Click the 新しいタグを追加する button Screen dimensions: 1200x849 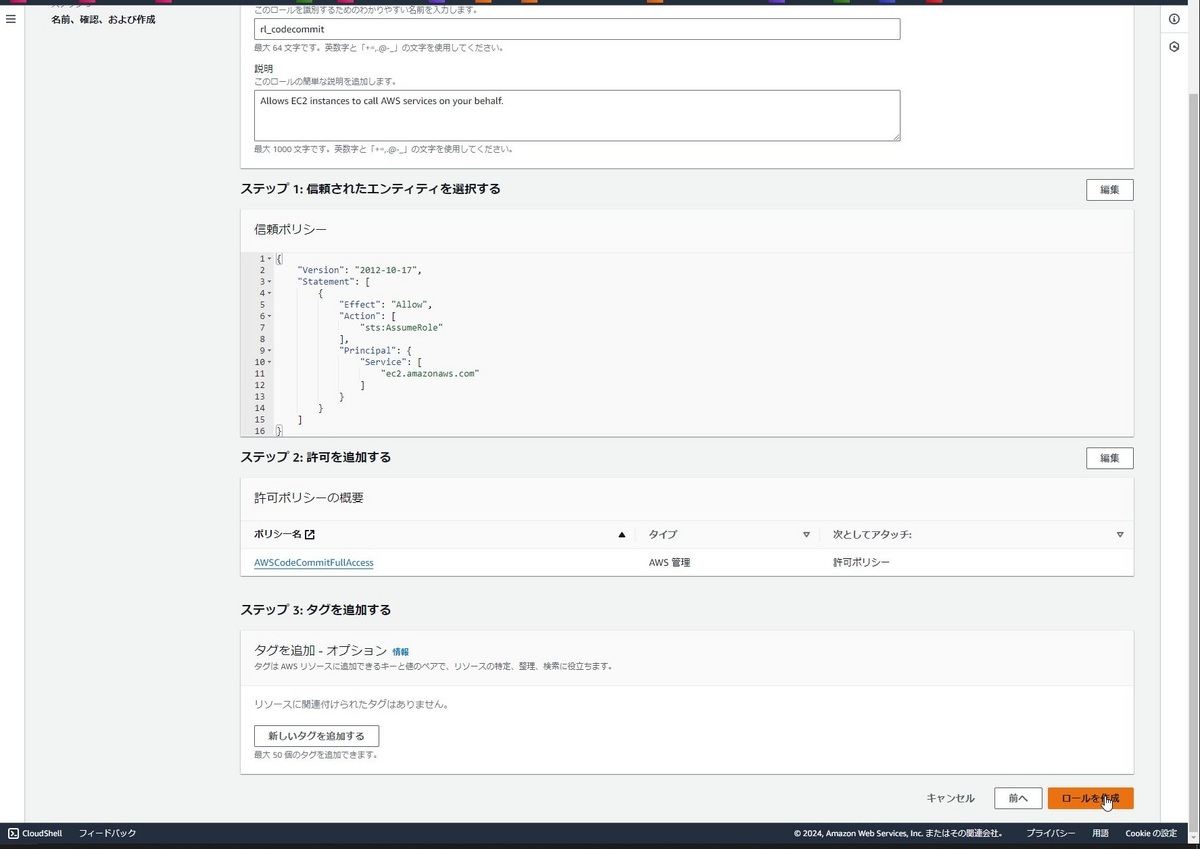point(316,735)
